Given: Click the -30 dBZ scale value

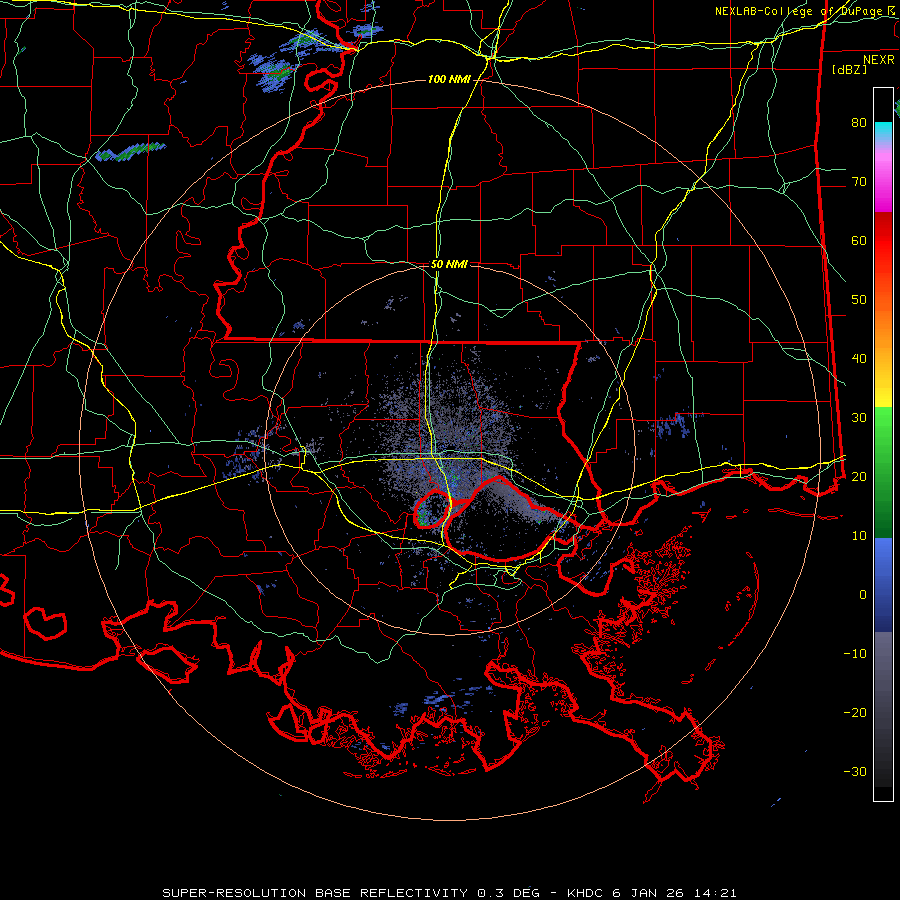Looking at the screenshot, I should point(855,771).
